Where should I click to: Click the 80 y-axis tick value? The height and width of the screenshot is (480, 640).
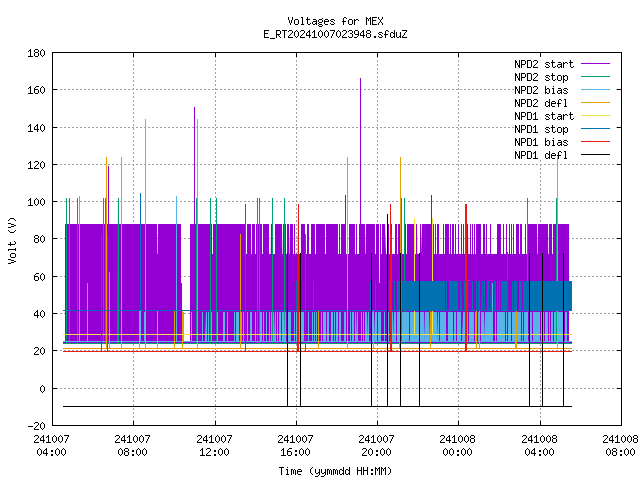coord(39,239)
